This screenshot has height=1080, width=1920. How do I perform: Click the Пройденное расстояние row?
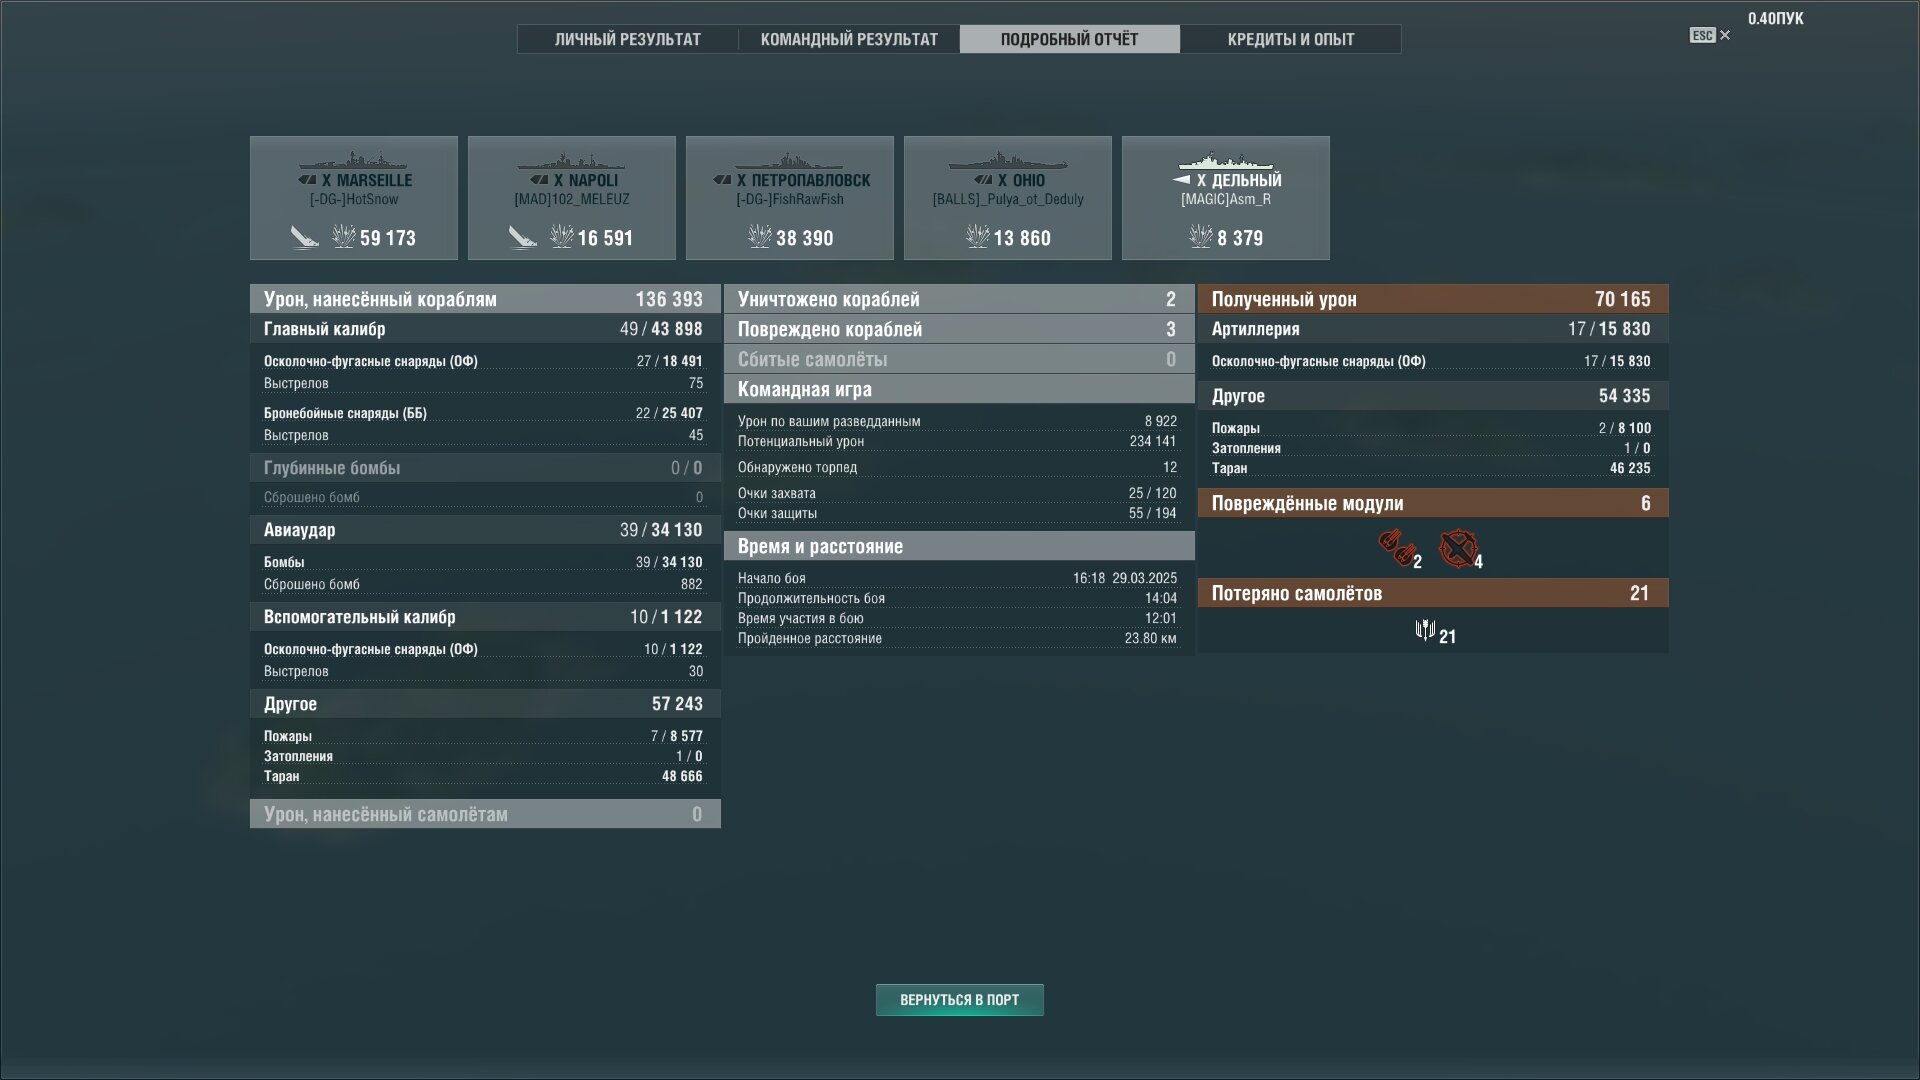957,638
